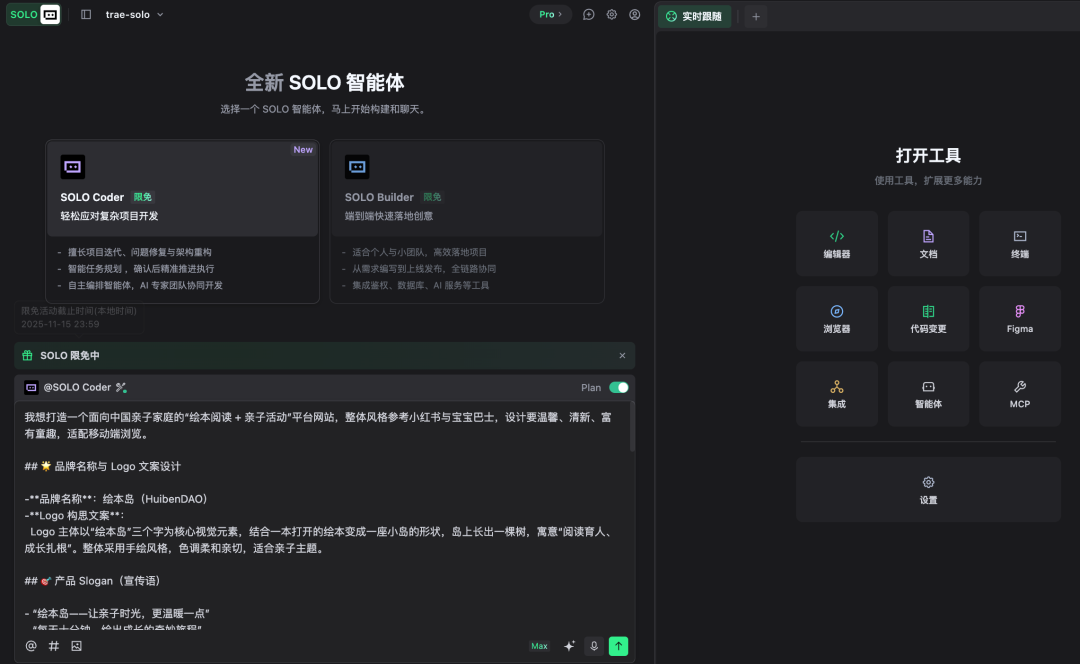Click the 限免 tag beside SOLO Builder
This screenshot has height=664, width=1080.
click(433, 197)
